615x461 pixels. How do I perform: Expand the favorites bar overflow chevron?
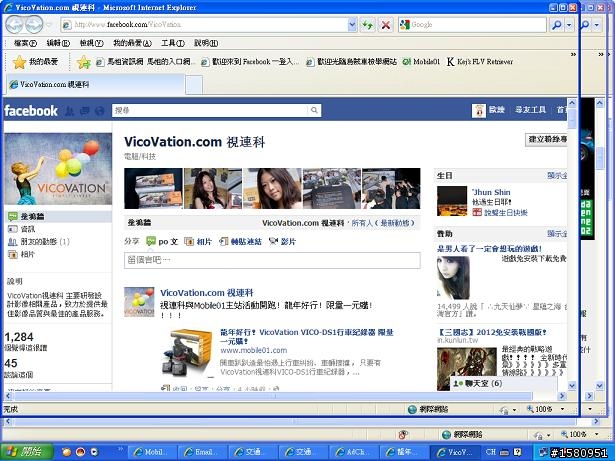(573, 55)
